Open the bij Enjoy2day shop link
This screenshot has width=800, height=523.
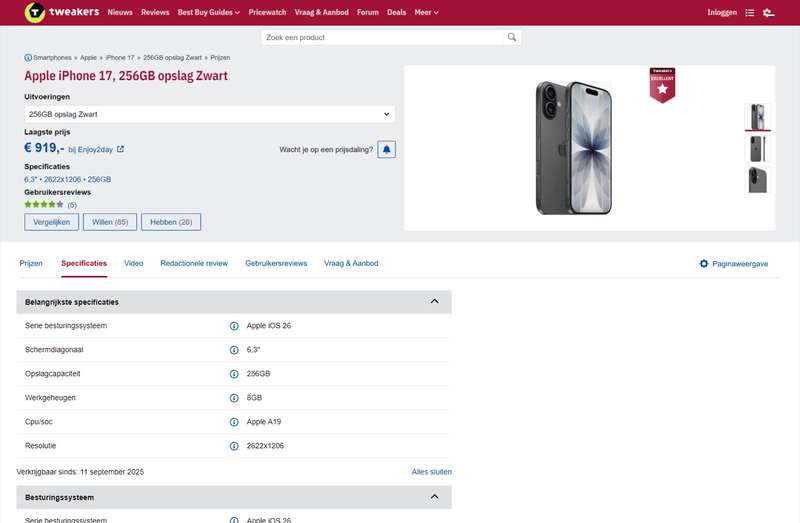coord(90,150)
